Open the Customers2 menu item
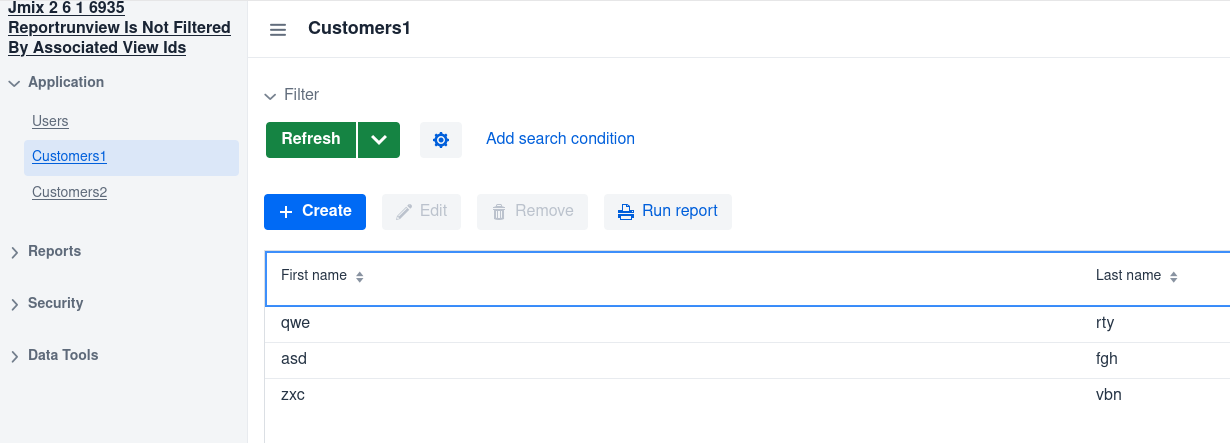The height and width of the screenshot is (443, 1230). [x=69, y=192]
